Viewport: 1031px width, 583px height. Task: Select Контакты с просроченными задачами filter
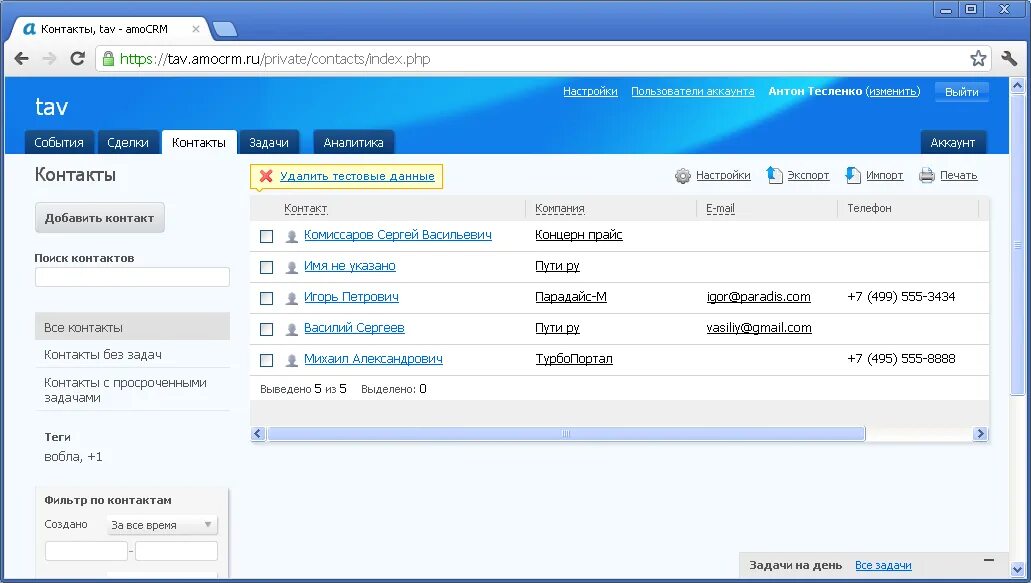tap(132, 390)
